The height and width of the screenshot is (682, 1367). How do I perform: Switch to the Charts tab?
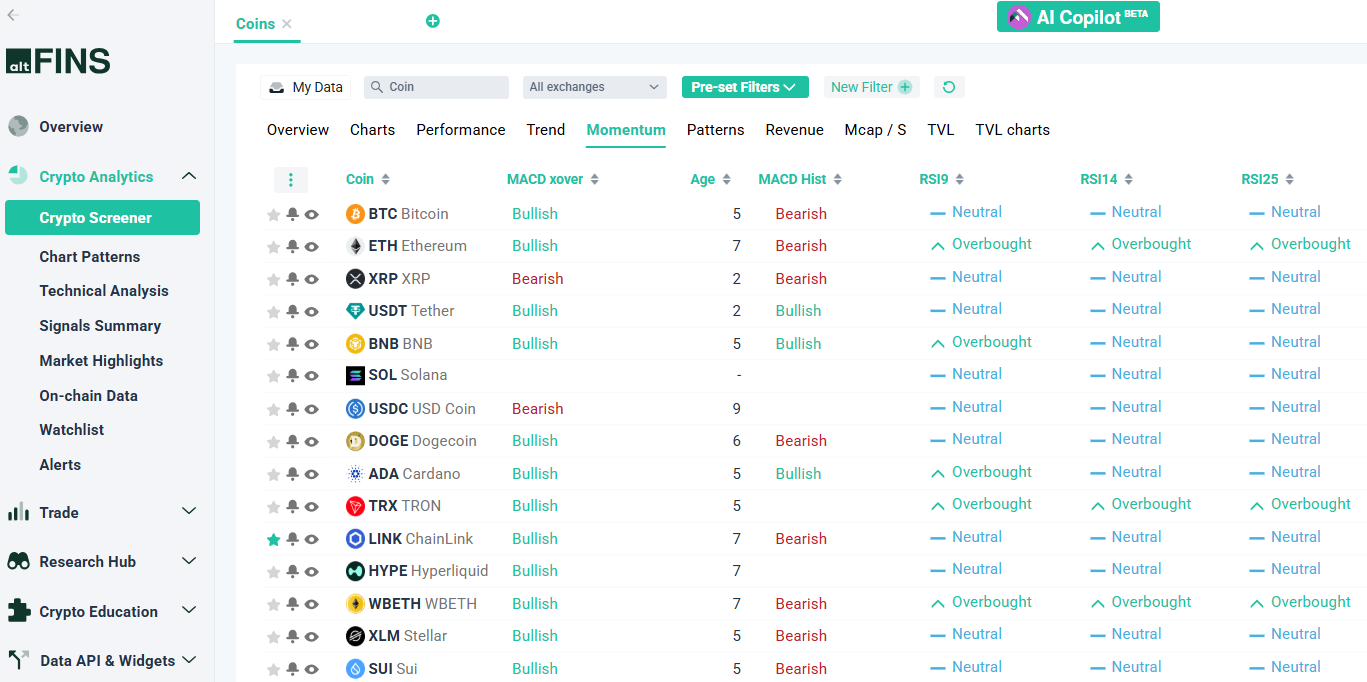[x=372, y=130]
